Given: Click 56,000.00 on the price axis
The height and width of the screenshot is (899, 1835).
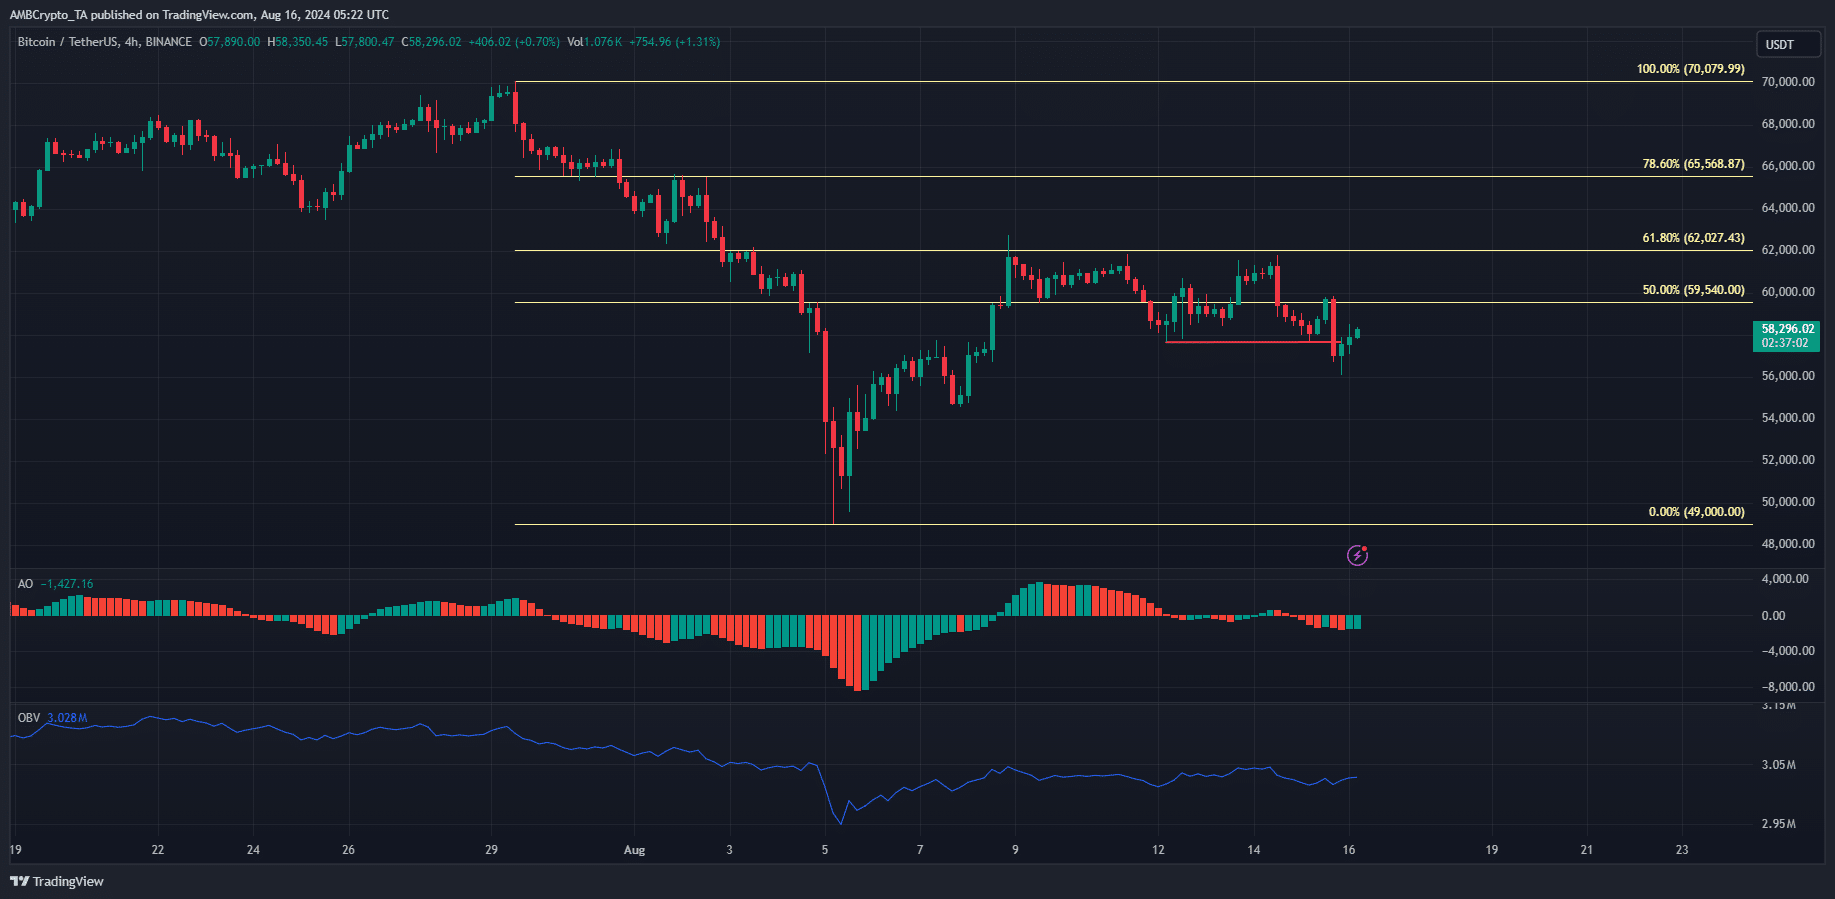Looking at the screenshot, I should pos(1788,376).
